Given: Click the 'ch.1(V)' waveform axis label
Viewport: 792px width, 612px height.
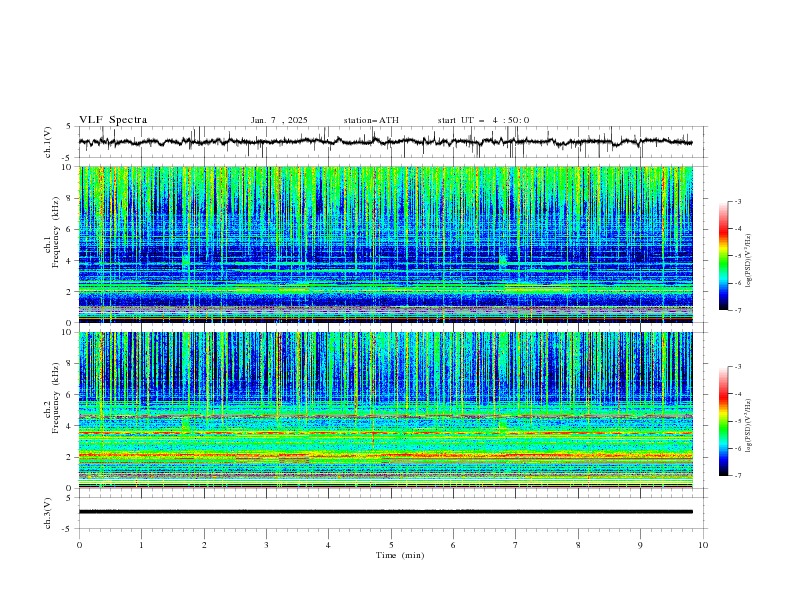Looking at the screenshot, I should click(48, 142).
